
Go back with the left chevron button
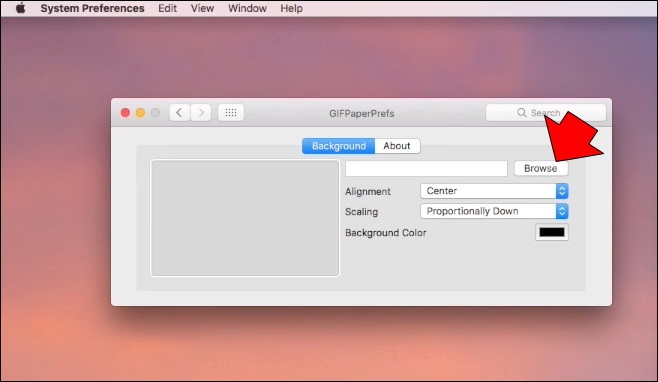[180, 113]
